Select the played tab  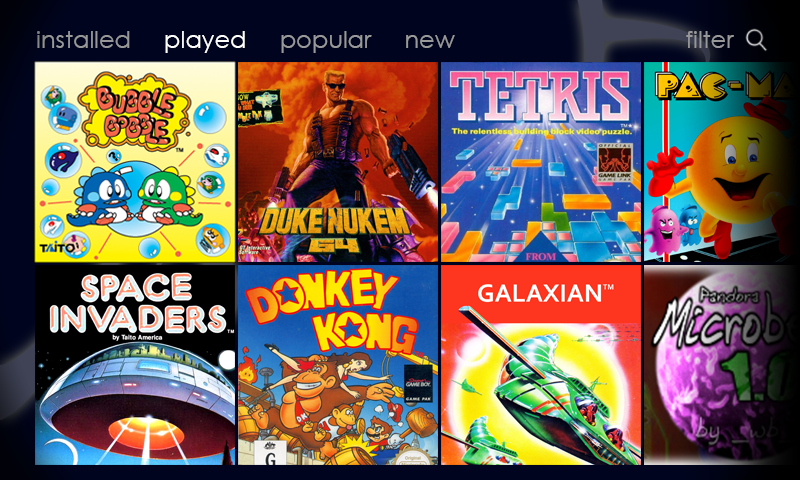click(205, 41)
